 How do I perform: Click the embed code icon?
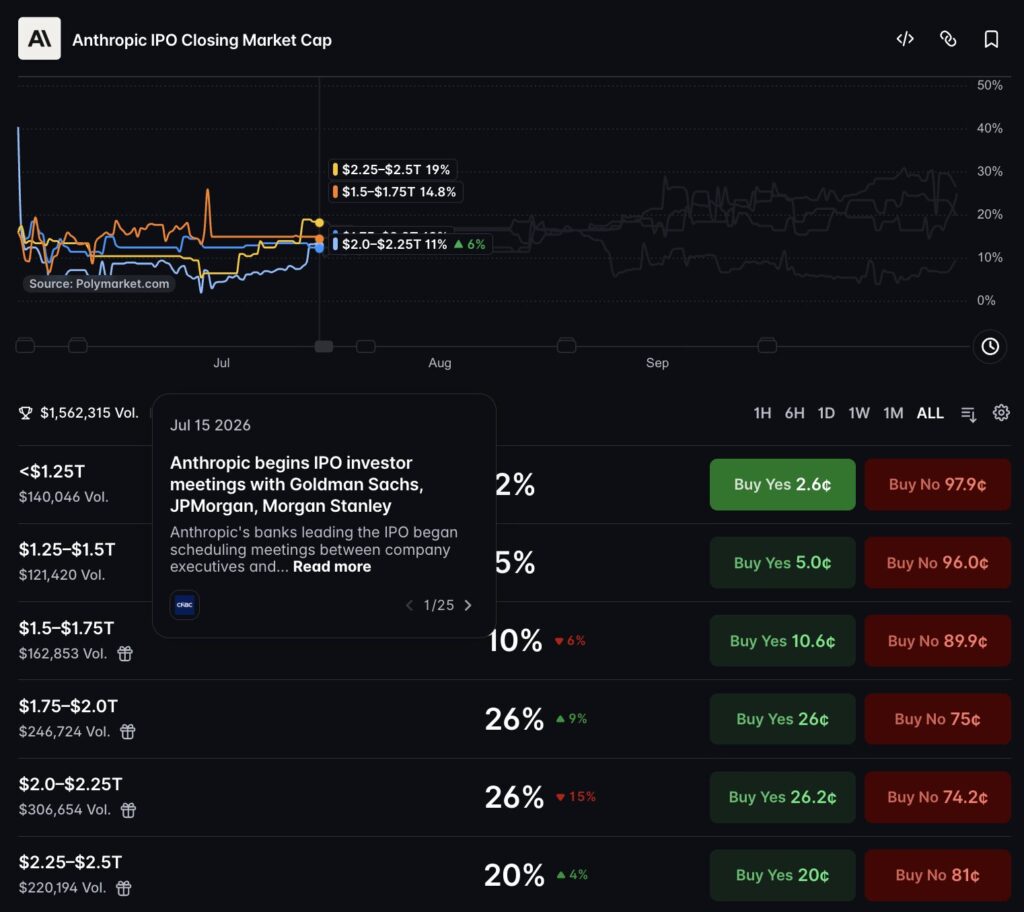pos(904,39)
